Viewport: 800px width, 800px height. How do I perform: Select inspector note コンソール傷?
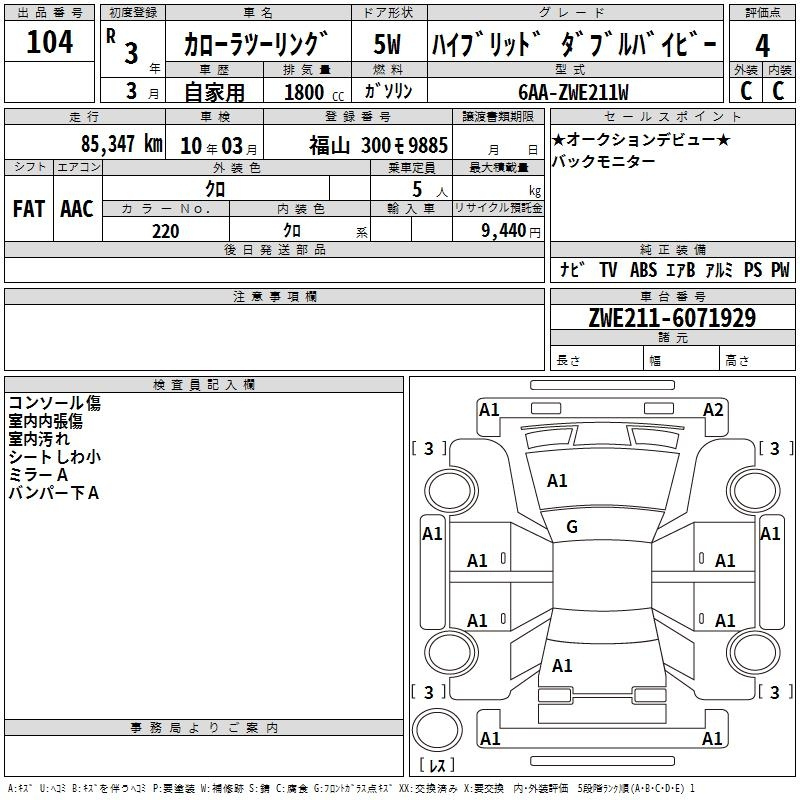55,403
